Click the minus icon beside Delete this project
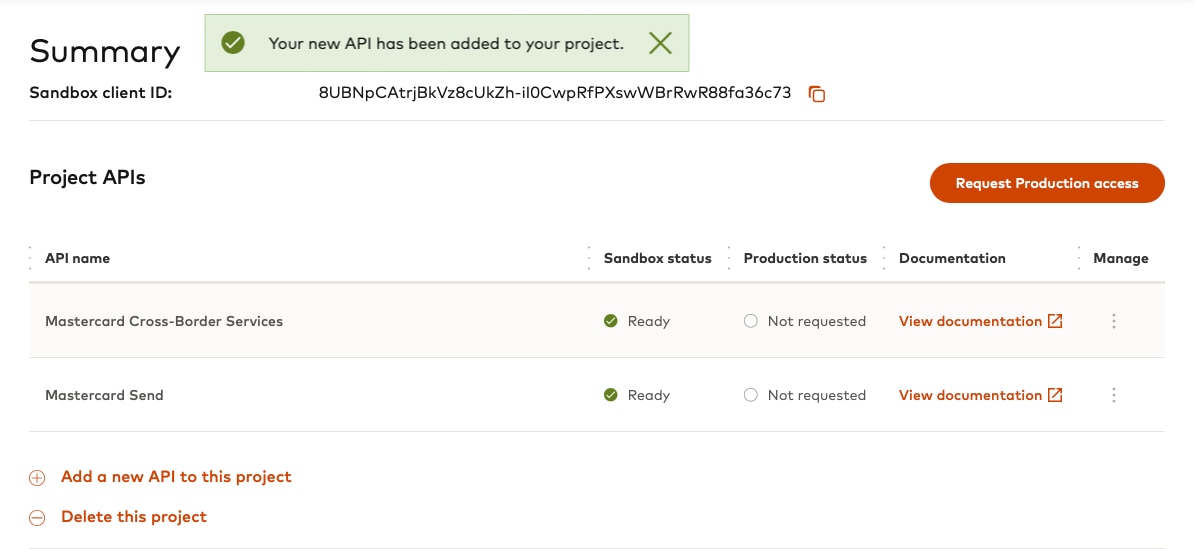1195x549 pixels. (37, 518)
